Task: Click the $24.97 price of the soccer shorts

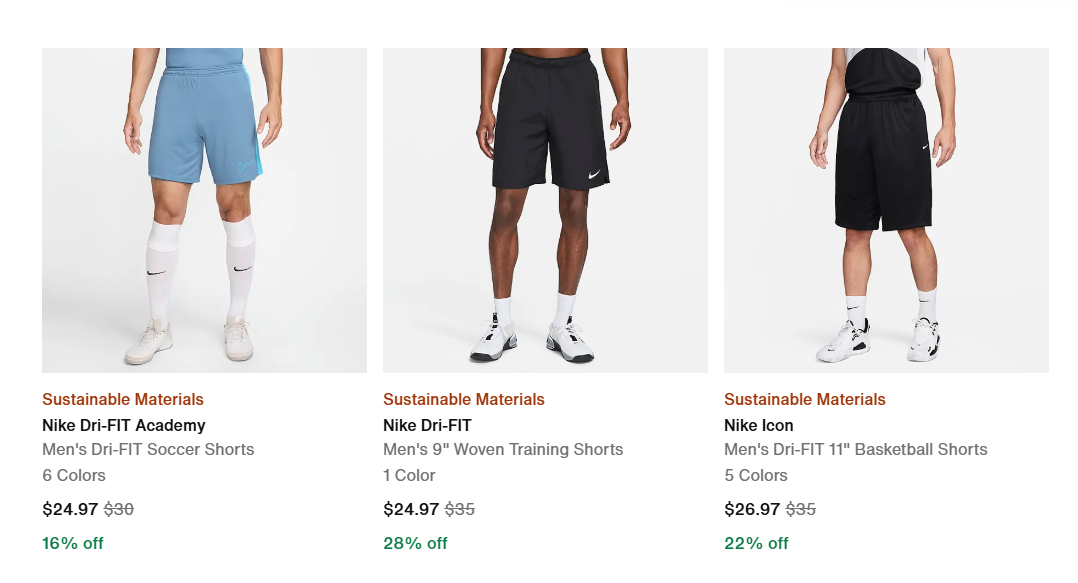Action: point(68,508)
